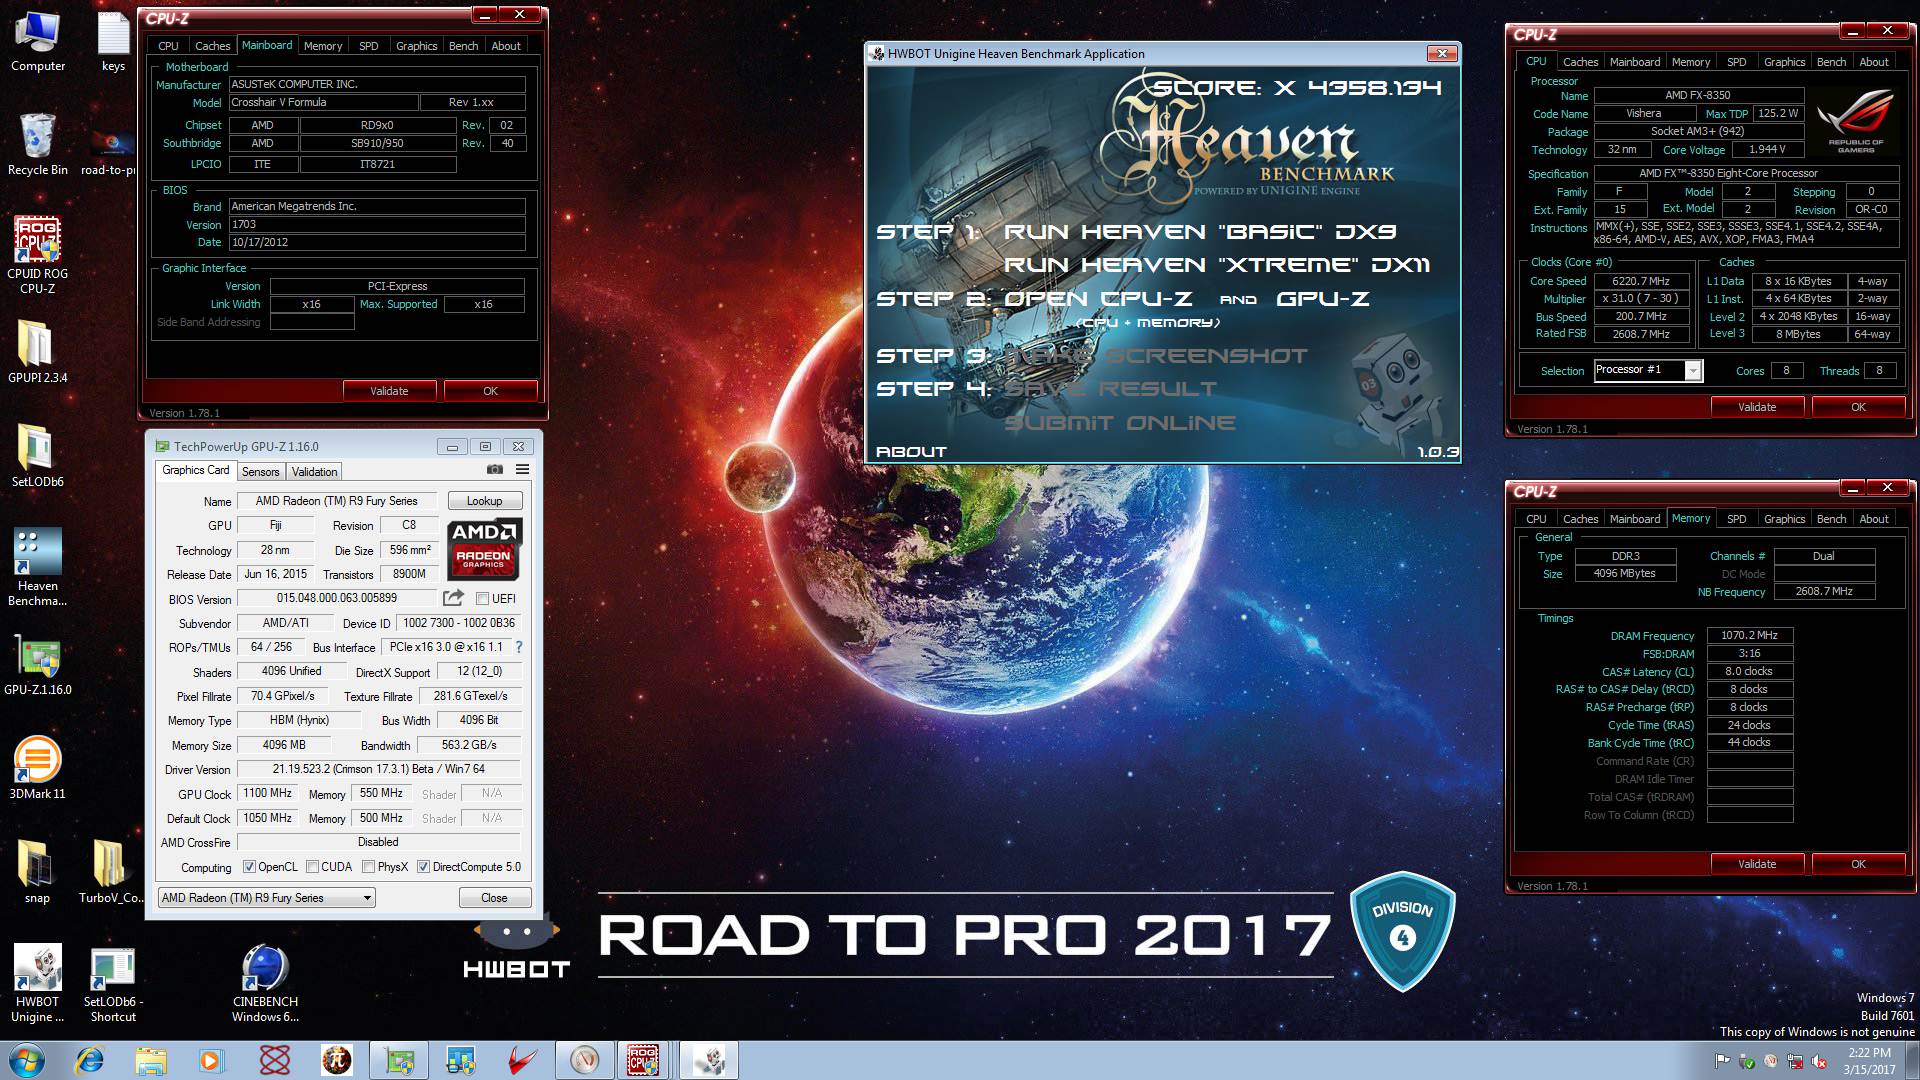Toggle the OpenCL checkbox in GPU-Z
Screen dimensions: 1920x1080
pos(249,867)
